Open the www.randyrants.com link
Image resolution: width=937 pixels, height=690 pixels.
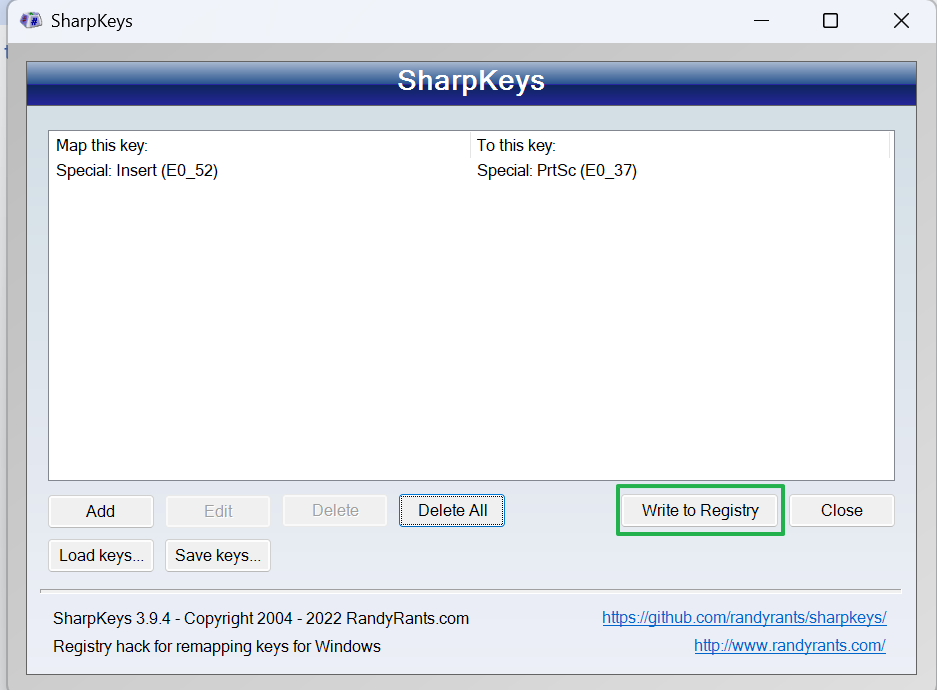point(790,646)
